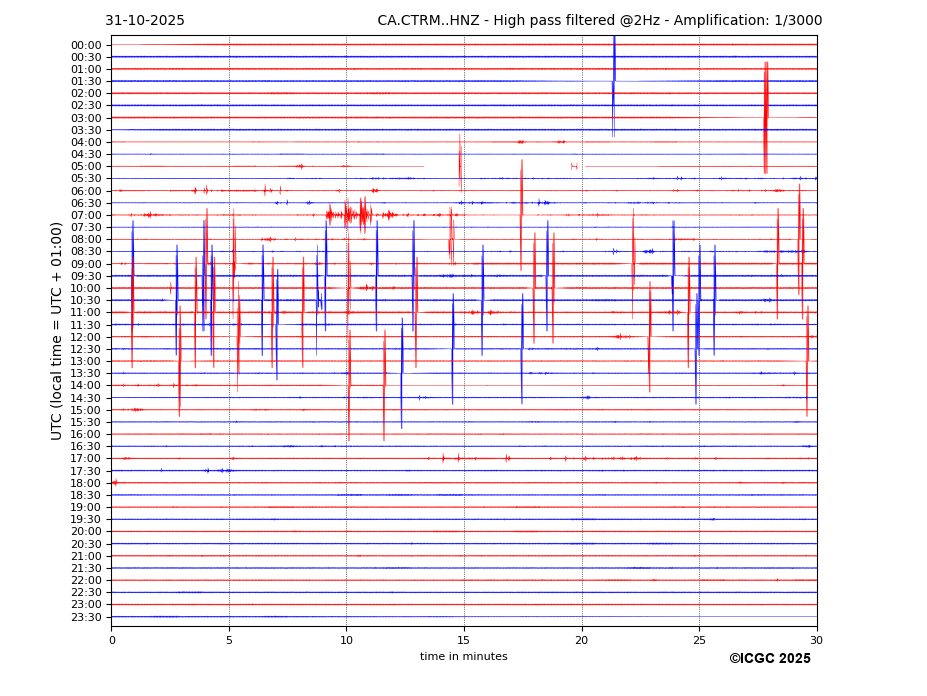Click the 'time in minutes' axis label
The height and width of the screenshot is (696, 927).
coord(463,657)
